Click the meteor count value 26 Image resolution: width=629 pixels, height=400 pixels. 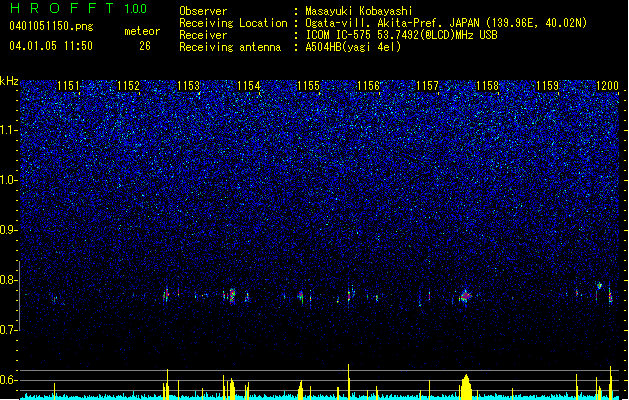click(145, 46)
